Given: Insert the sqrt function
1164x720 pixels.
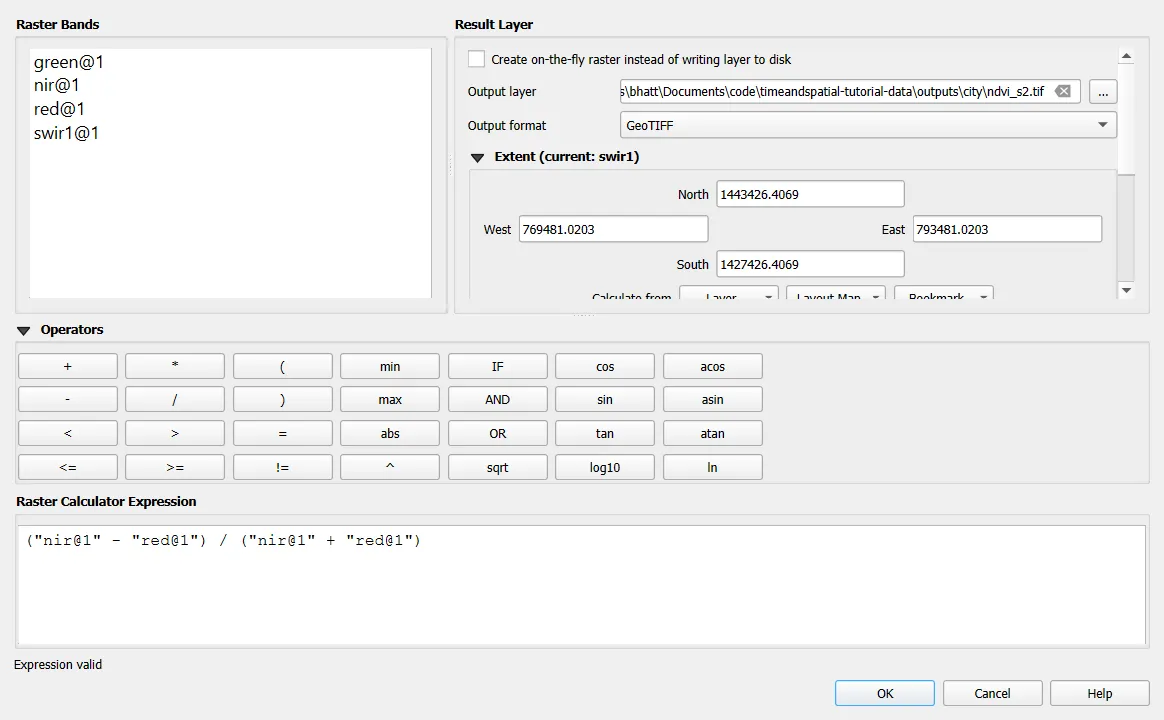Looking at the screenshot, I should [x=497, y=467].
